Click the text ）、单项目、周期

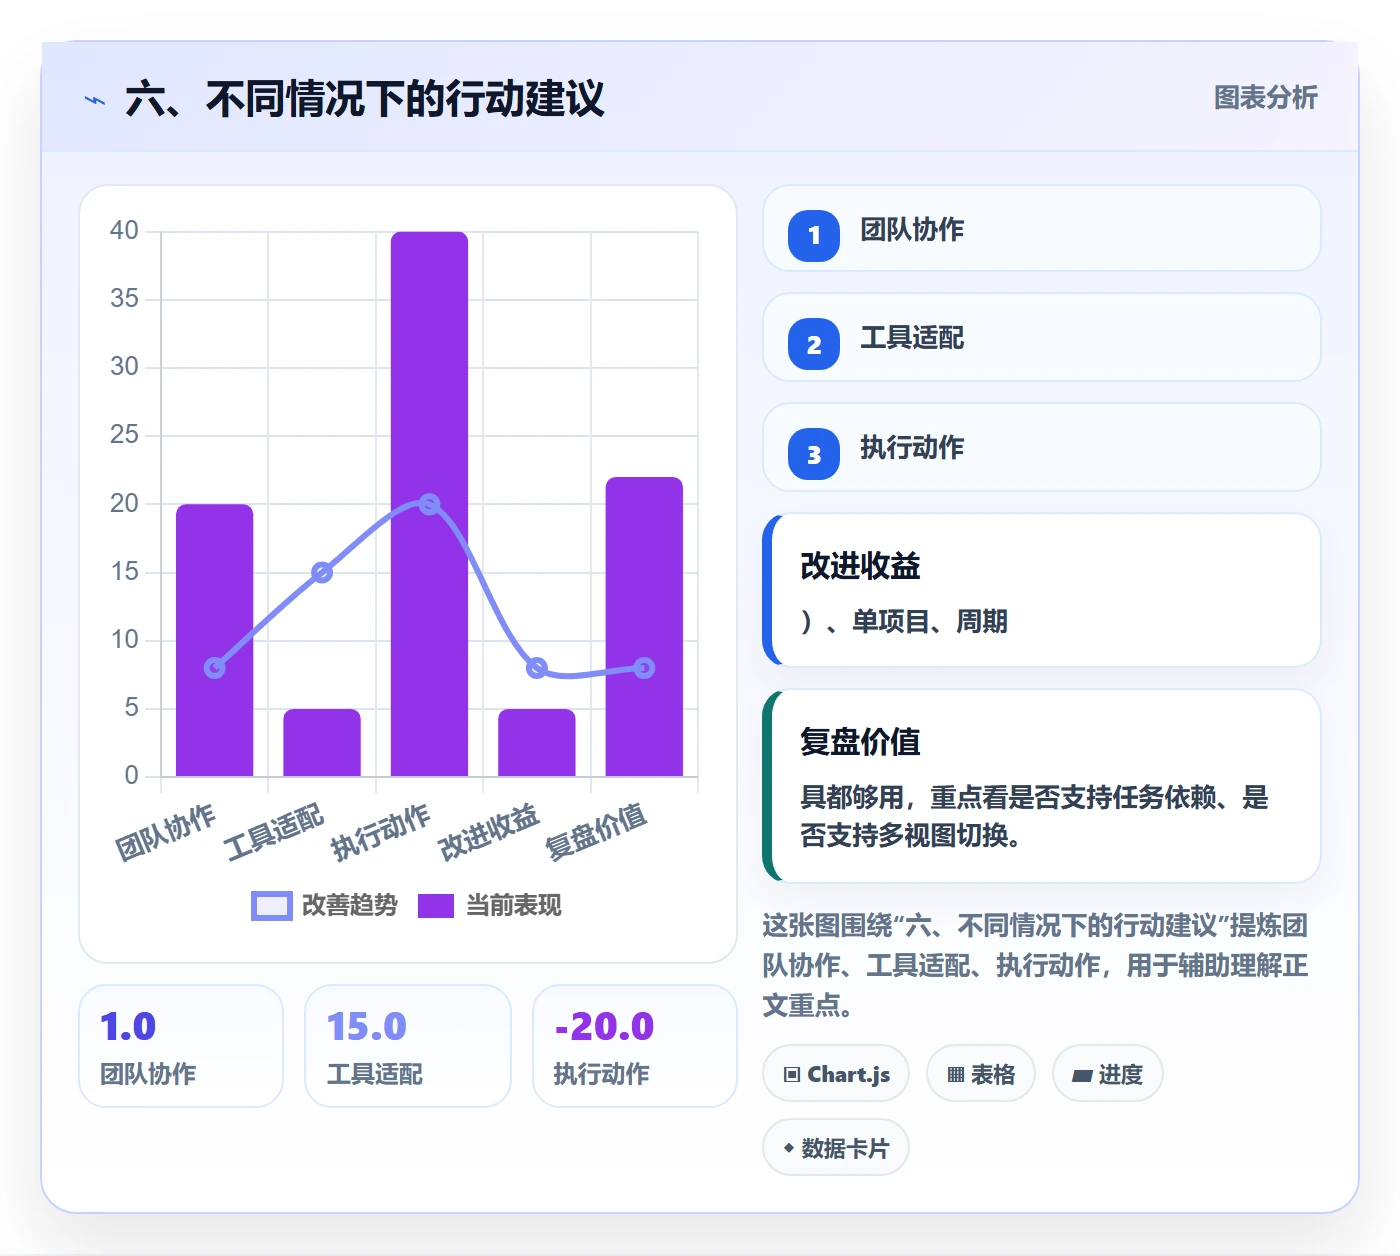[904, 622]
